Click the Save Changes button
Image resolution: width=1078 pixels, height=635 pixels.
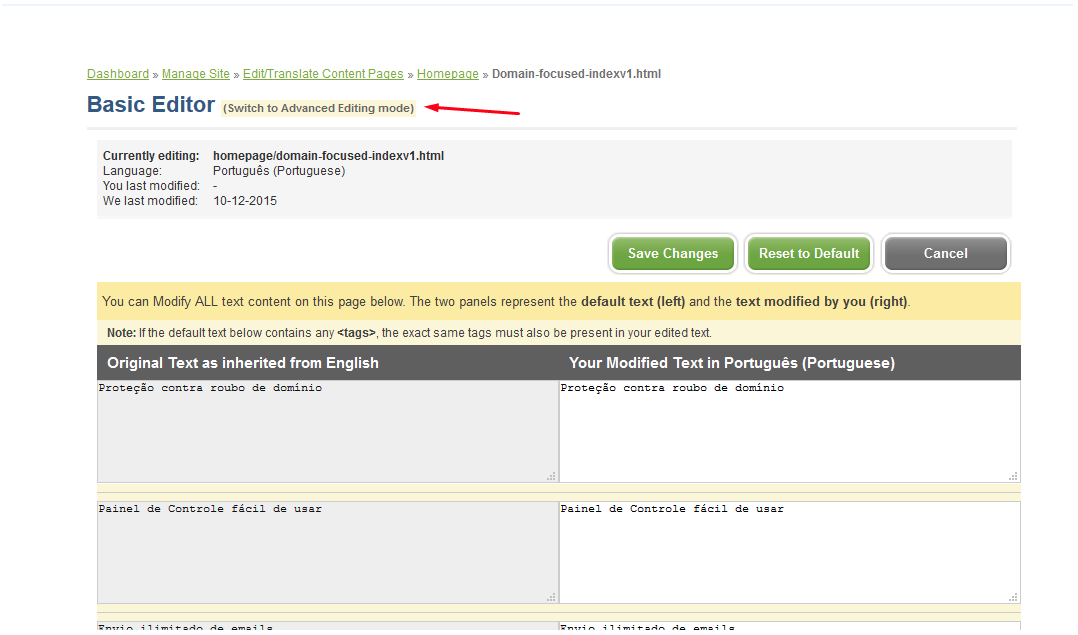[x=672, y=254]
